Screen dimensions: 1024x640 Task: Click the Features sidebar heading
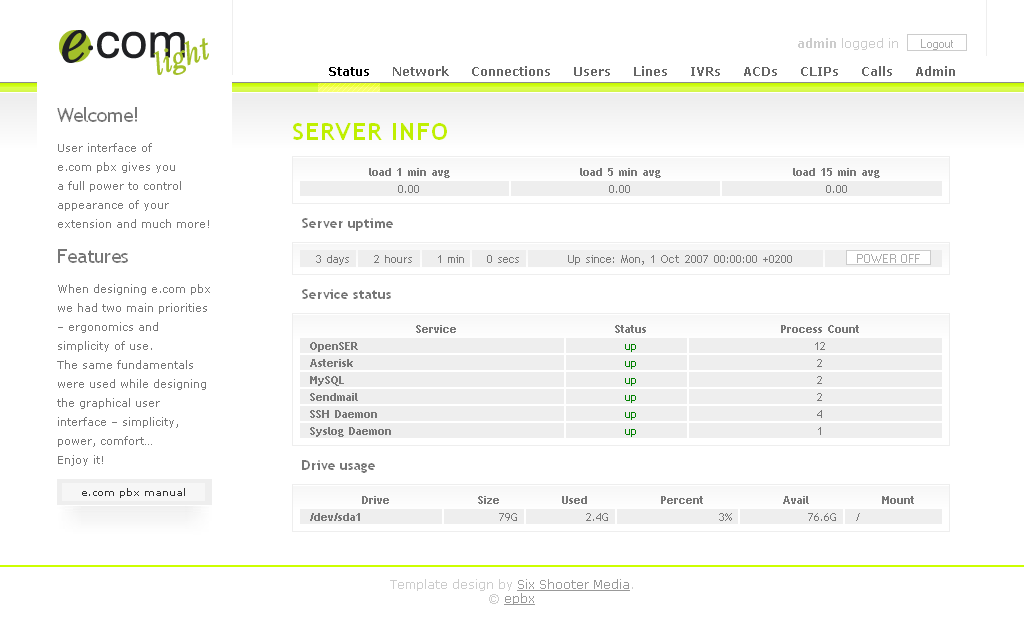(93, 257)
